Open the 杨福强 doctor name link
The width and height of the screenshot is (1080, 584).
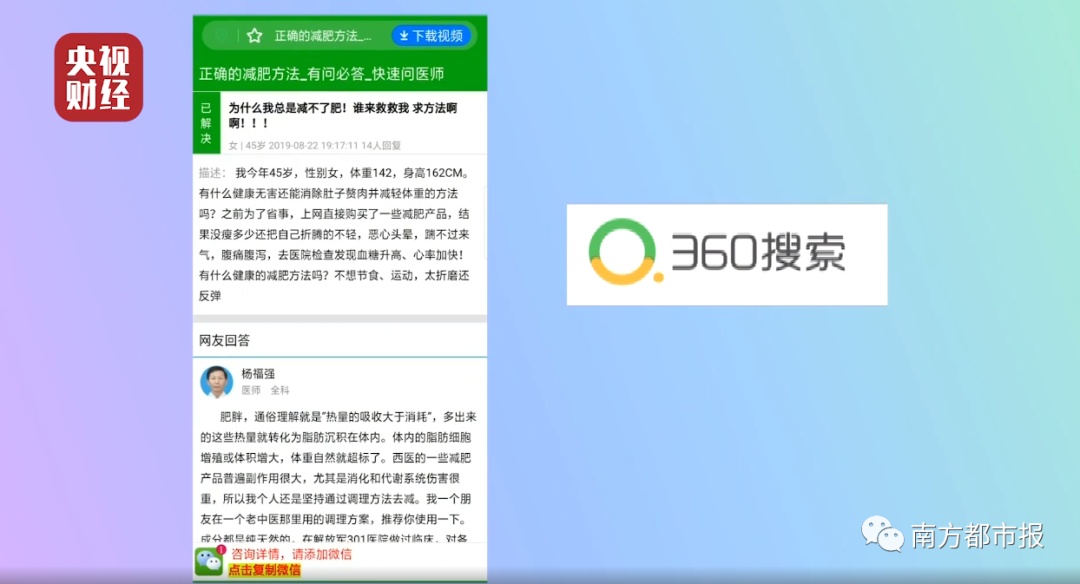pos(256,374)
